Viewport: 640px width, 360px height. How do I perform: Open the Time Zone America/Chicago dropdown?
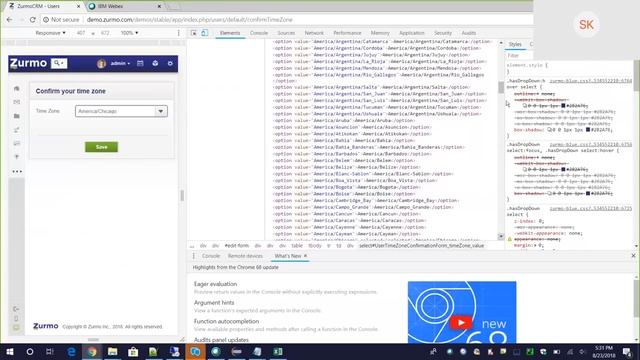point(121,111)
